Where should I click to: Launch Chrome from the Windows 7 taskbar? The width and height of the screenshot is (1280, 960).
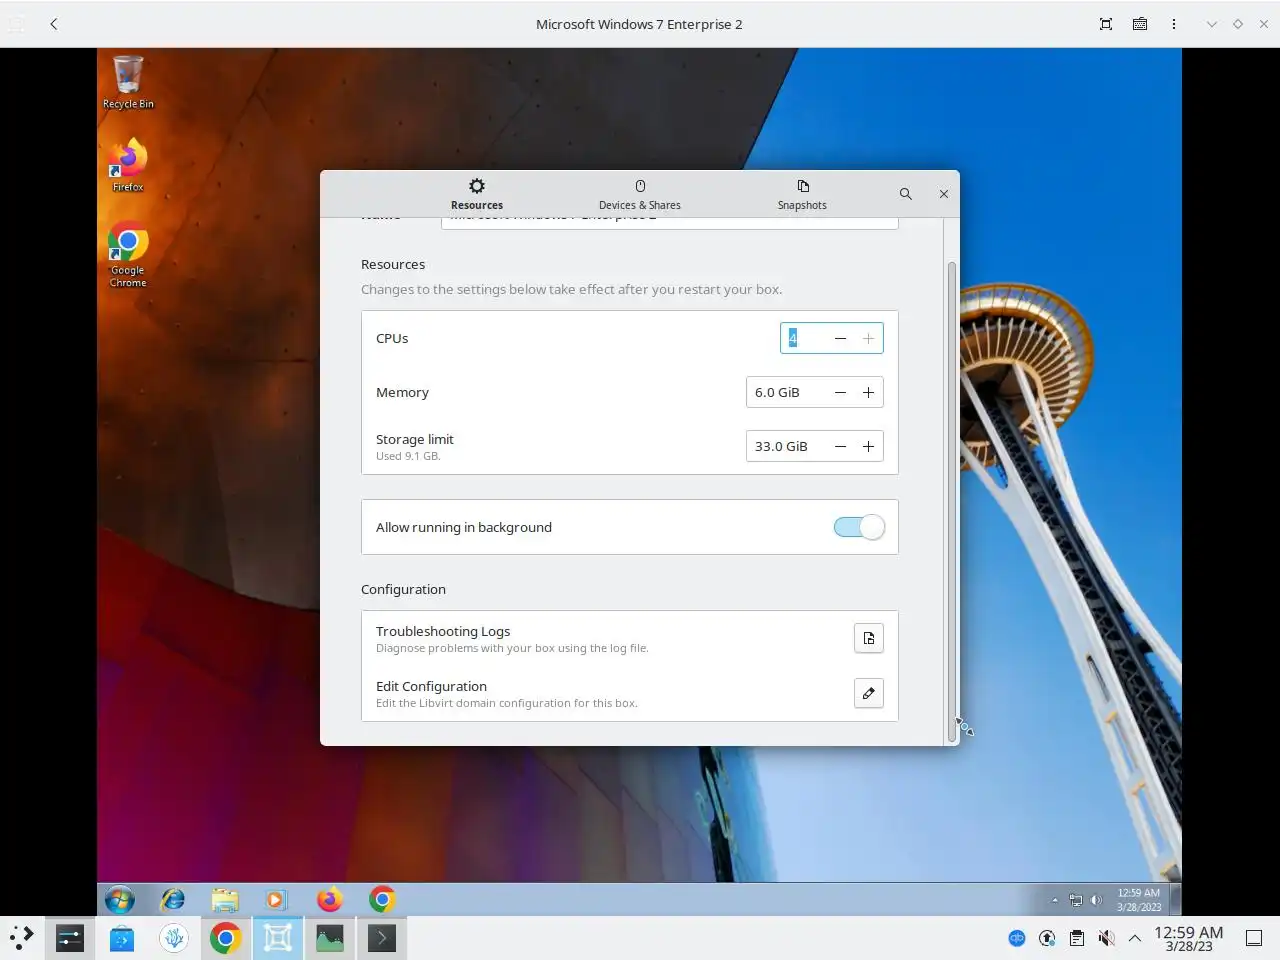pos(382,900)
